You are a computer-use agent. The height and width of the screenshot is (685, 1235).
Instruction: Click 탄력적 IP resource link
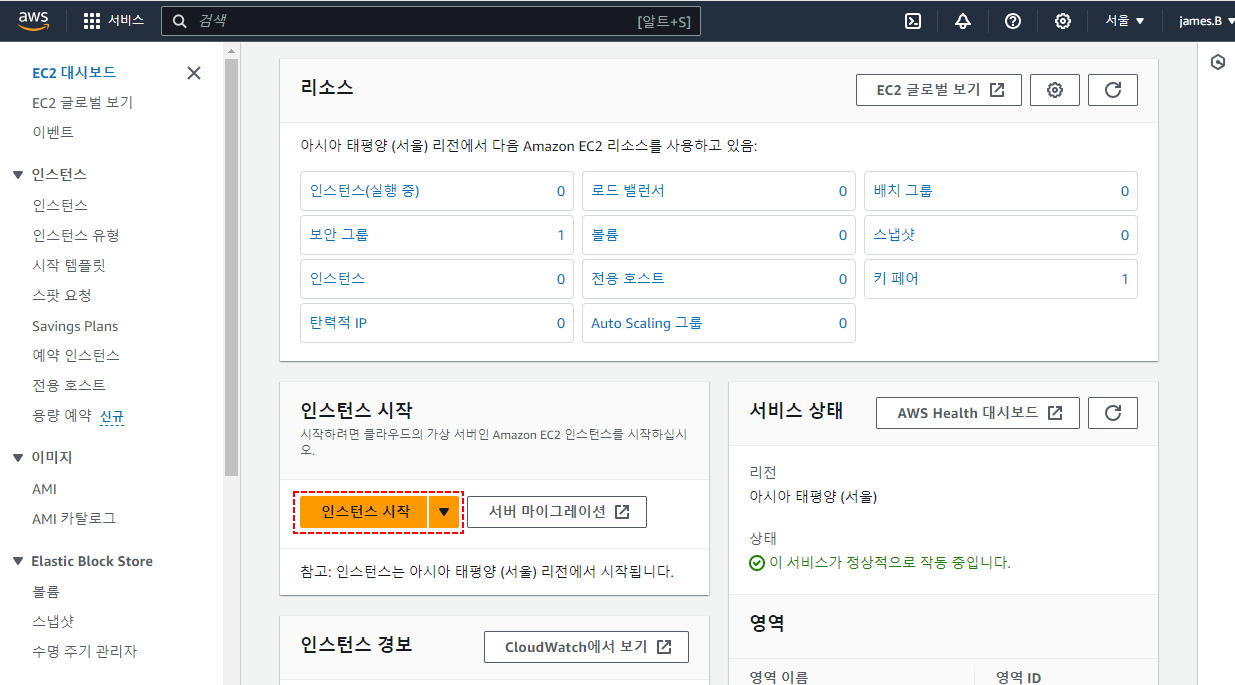coord(338,323)
